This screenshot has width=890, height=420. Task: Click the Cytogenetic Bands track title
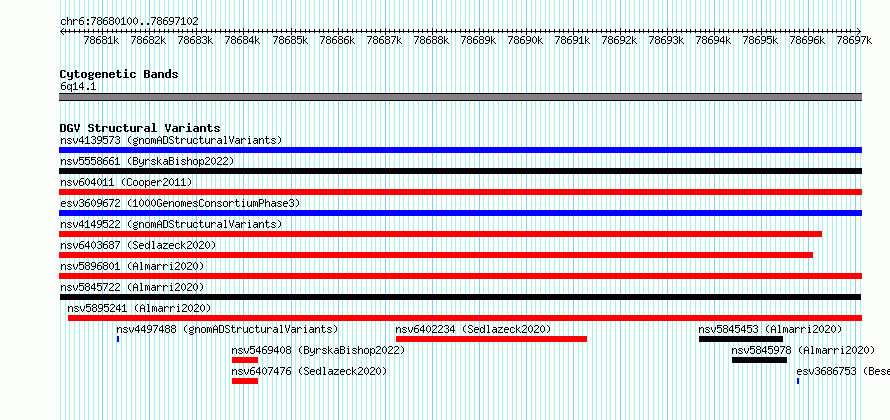(119, 74)
